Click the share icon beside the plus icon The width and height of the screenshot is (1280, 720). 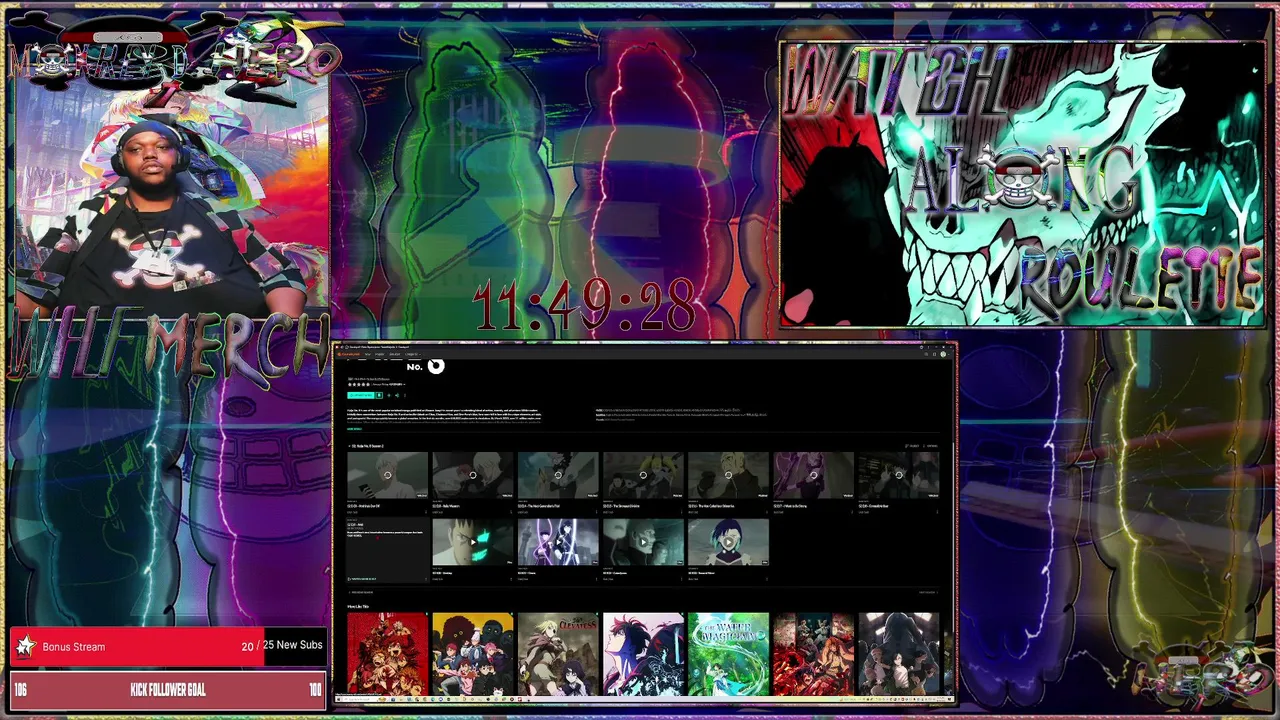397,395
